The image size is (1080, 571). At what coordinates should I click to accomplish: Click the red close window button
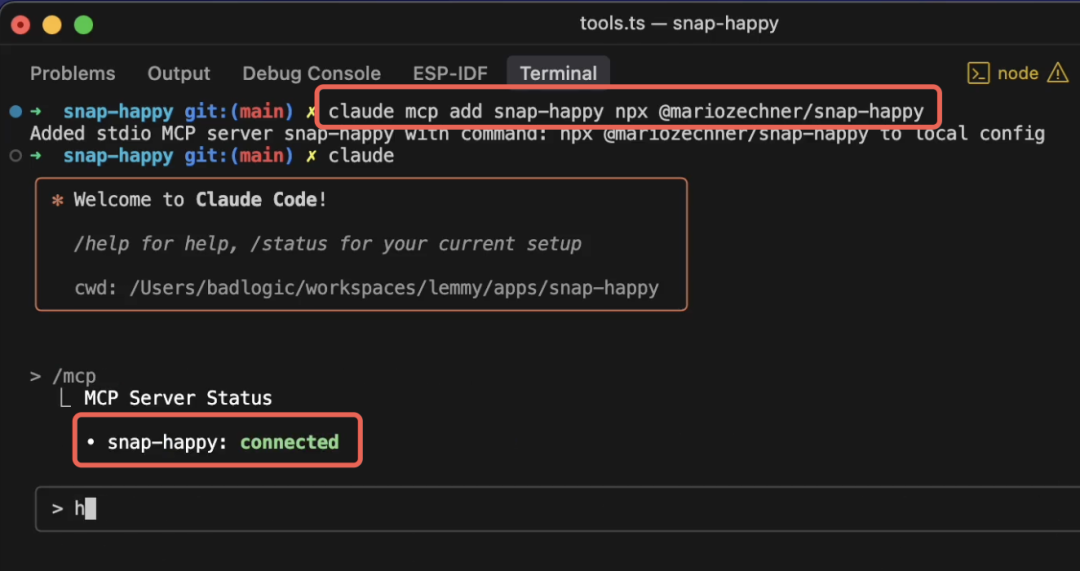tap(21, 25)
